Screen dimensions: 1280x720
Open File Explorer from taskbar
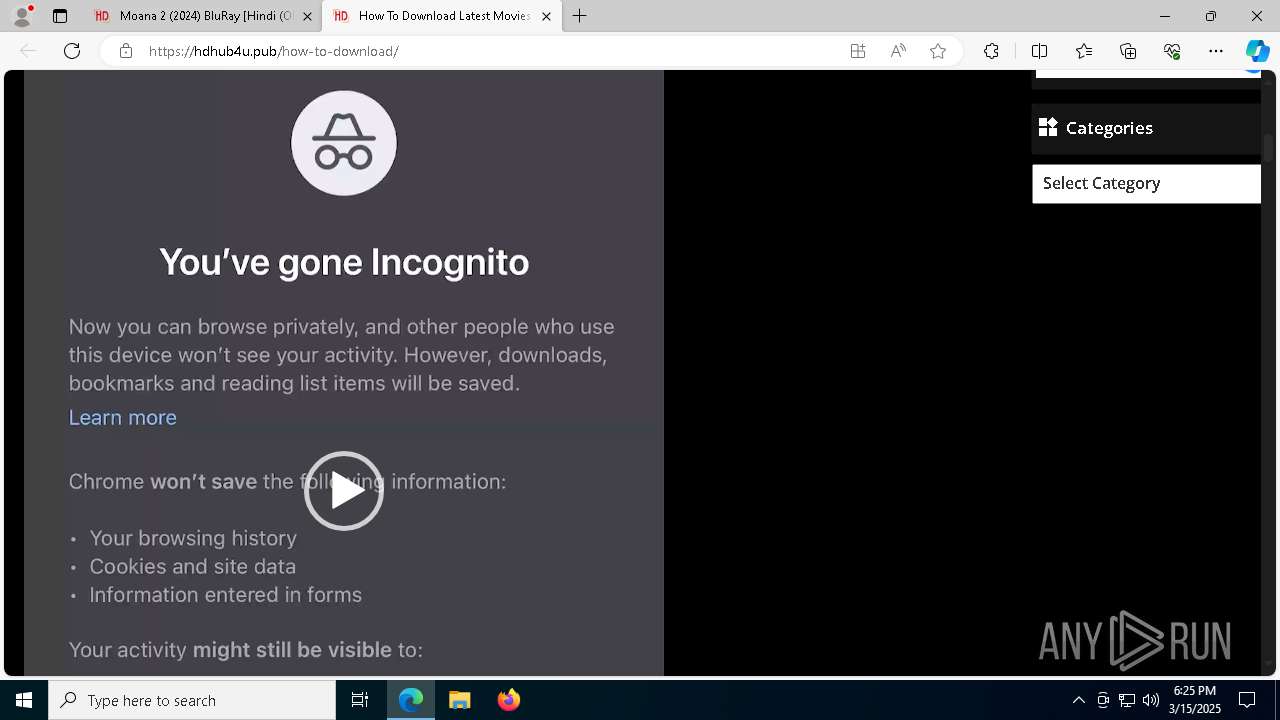(x=460, y=700)
